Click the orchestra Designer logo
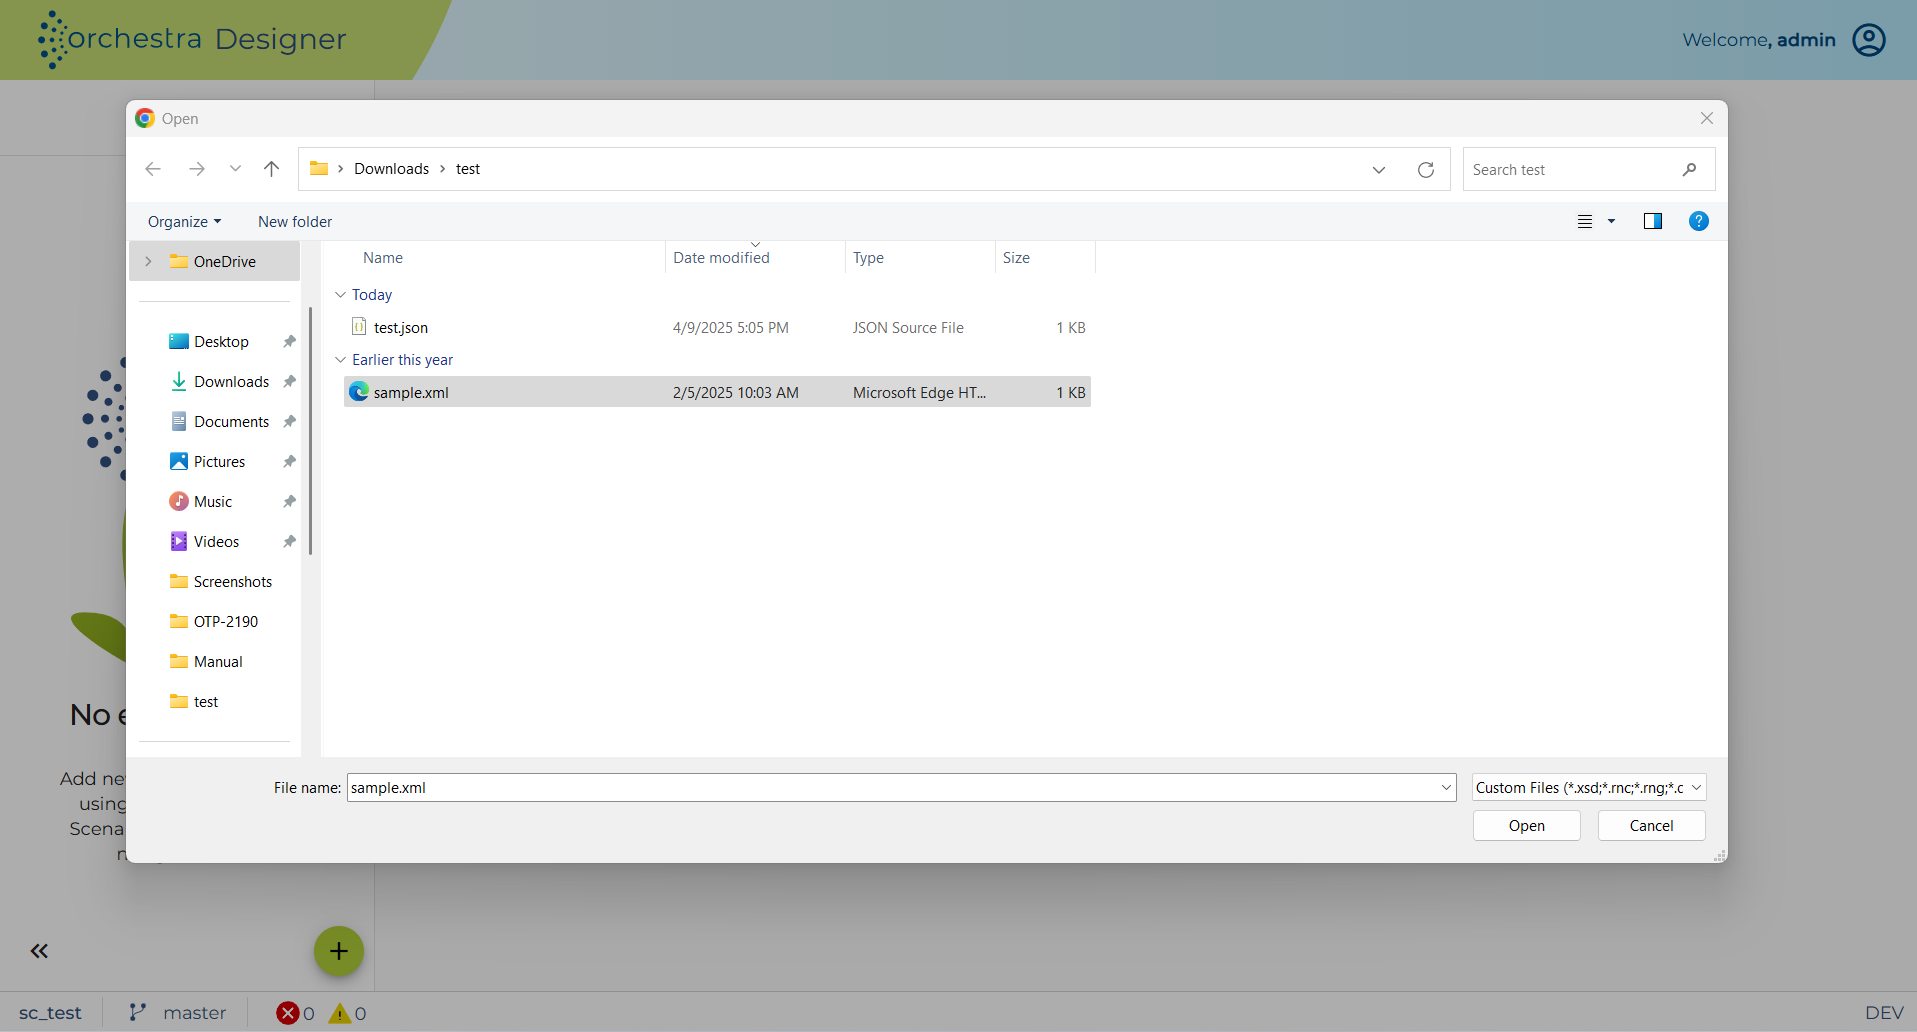This screenshot has width=1917, height=1032. [192, 40]
